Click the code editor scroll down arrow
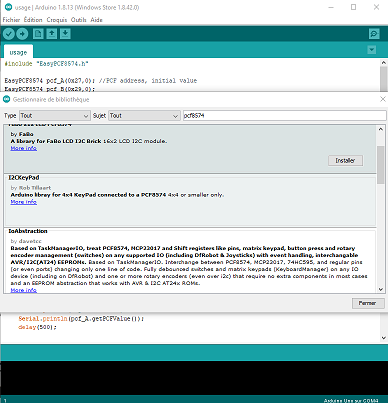This screenshot has width=388, height=403. point(384,338)
